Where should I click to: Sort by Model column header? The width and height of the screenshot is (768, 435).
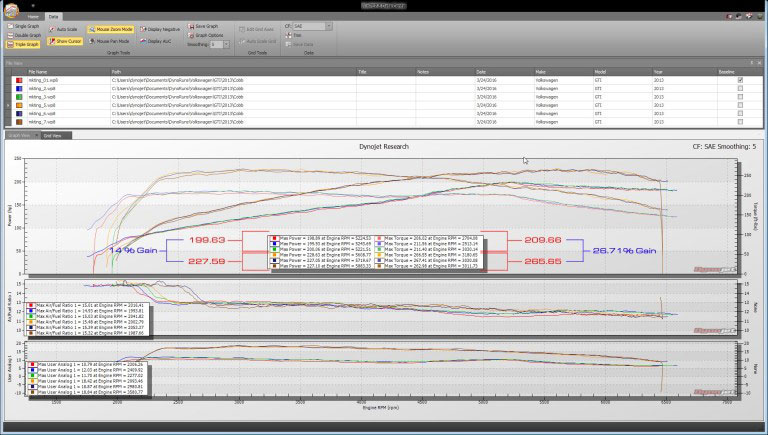point(622,72)
